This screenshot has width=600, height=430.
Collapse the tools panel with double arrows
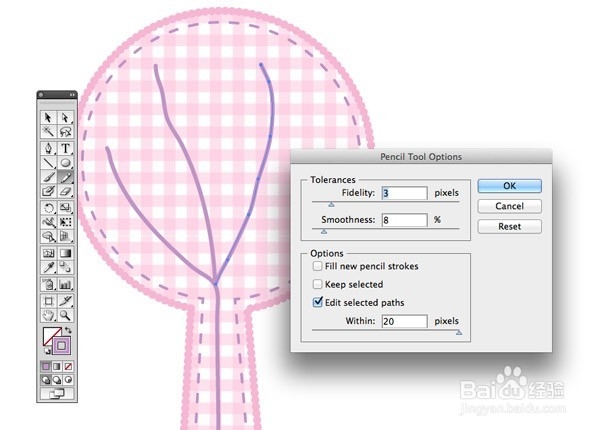72,94
